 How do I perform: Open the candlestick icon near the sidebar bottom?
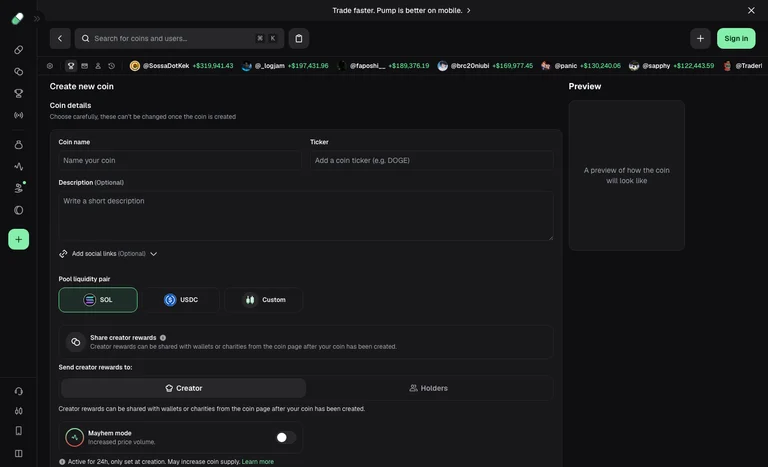pos(19,411)
